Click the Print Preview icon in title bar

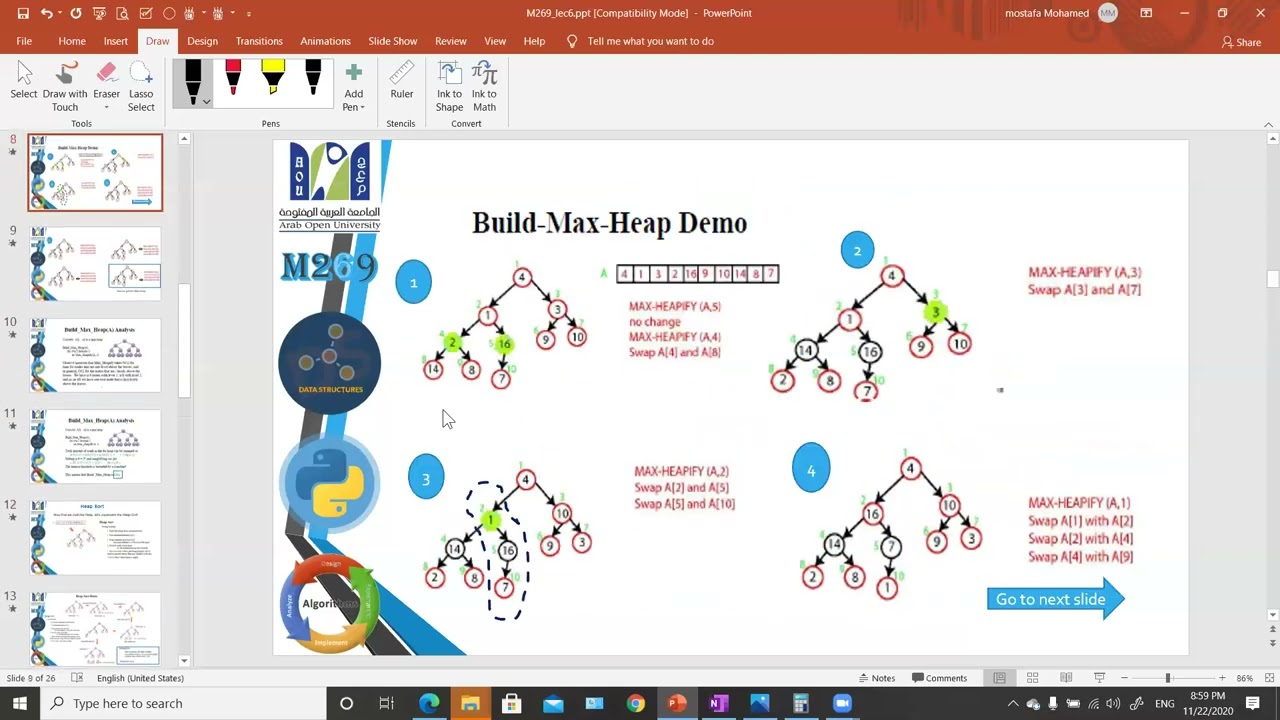[x=122, y=13]
